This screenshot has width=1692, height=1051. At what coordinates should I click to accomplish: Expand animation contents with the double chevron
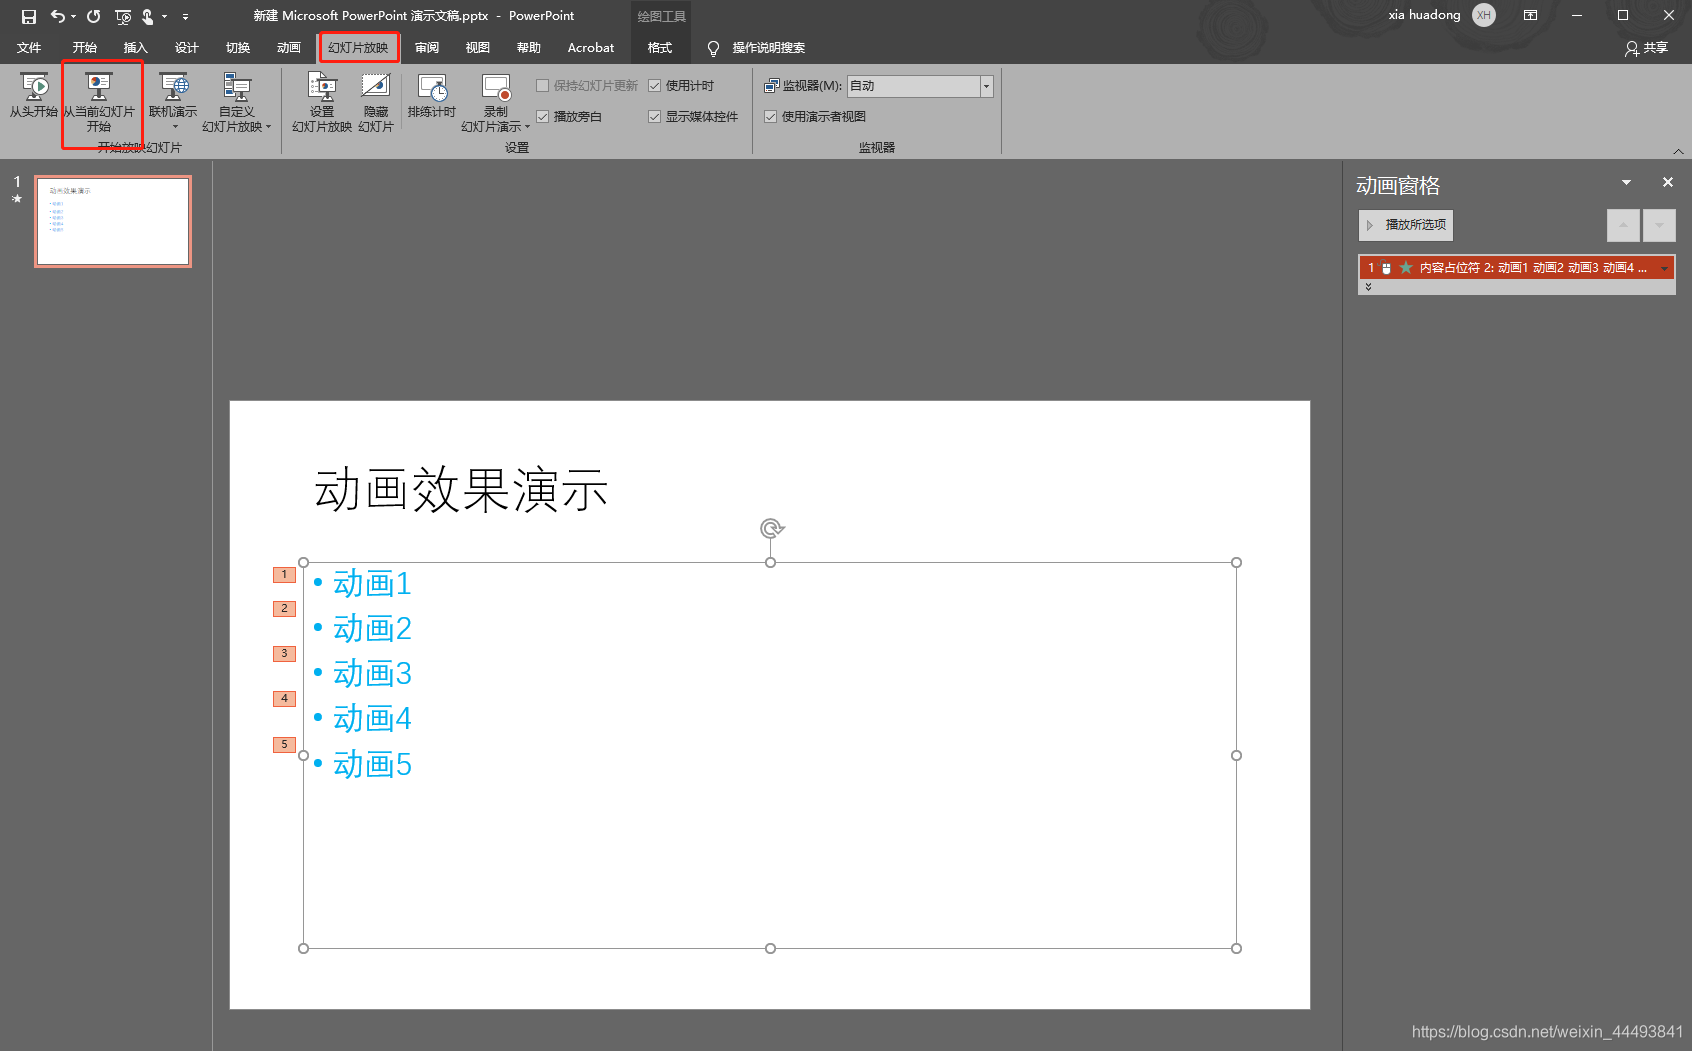[x=1368, y=287]
